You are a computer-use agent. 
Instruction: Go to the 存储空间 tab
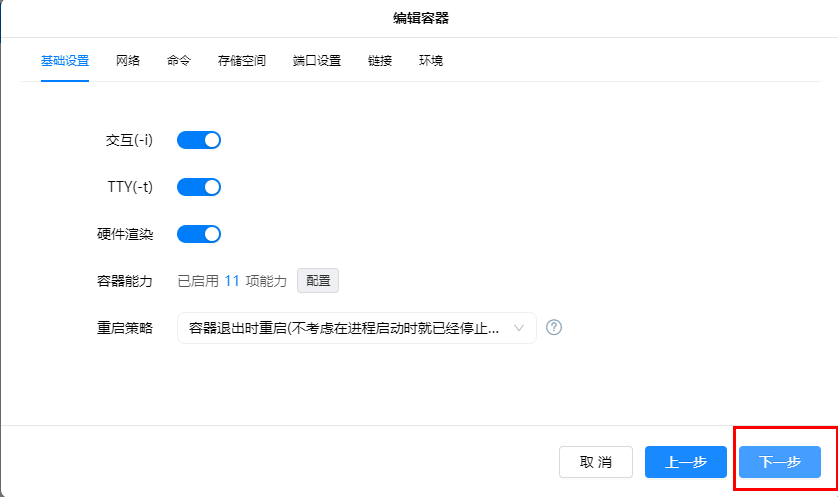click(242, 61)
